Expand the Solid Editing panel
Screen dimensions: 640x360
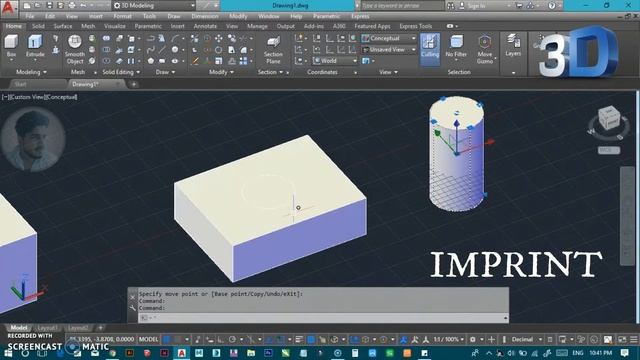point(121,72)
